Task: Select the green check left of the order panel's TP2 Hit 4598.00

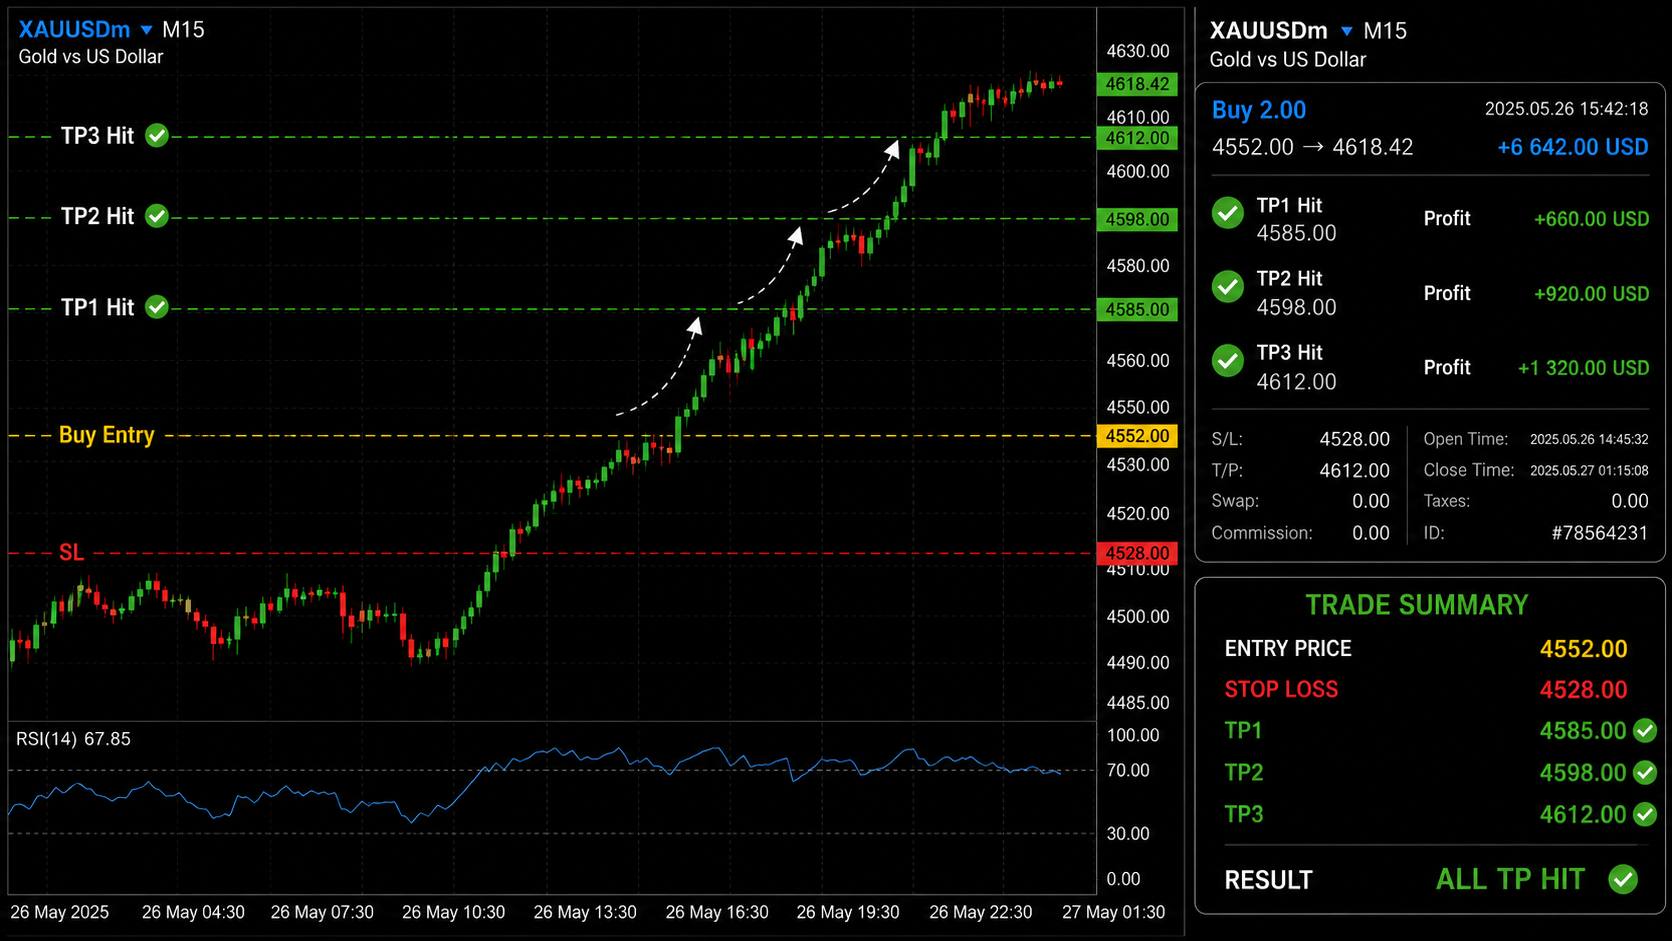Action: tap(1227, 287)
